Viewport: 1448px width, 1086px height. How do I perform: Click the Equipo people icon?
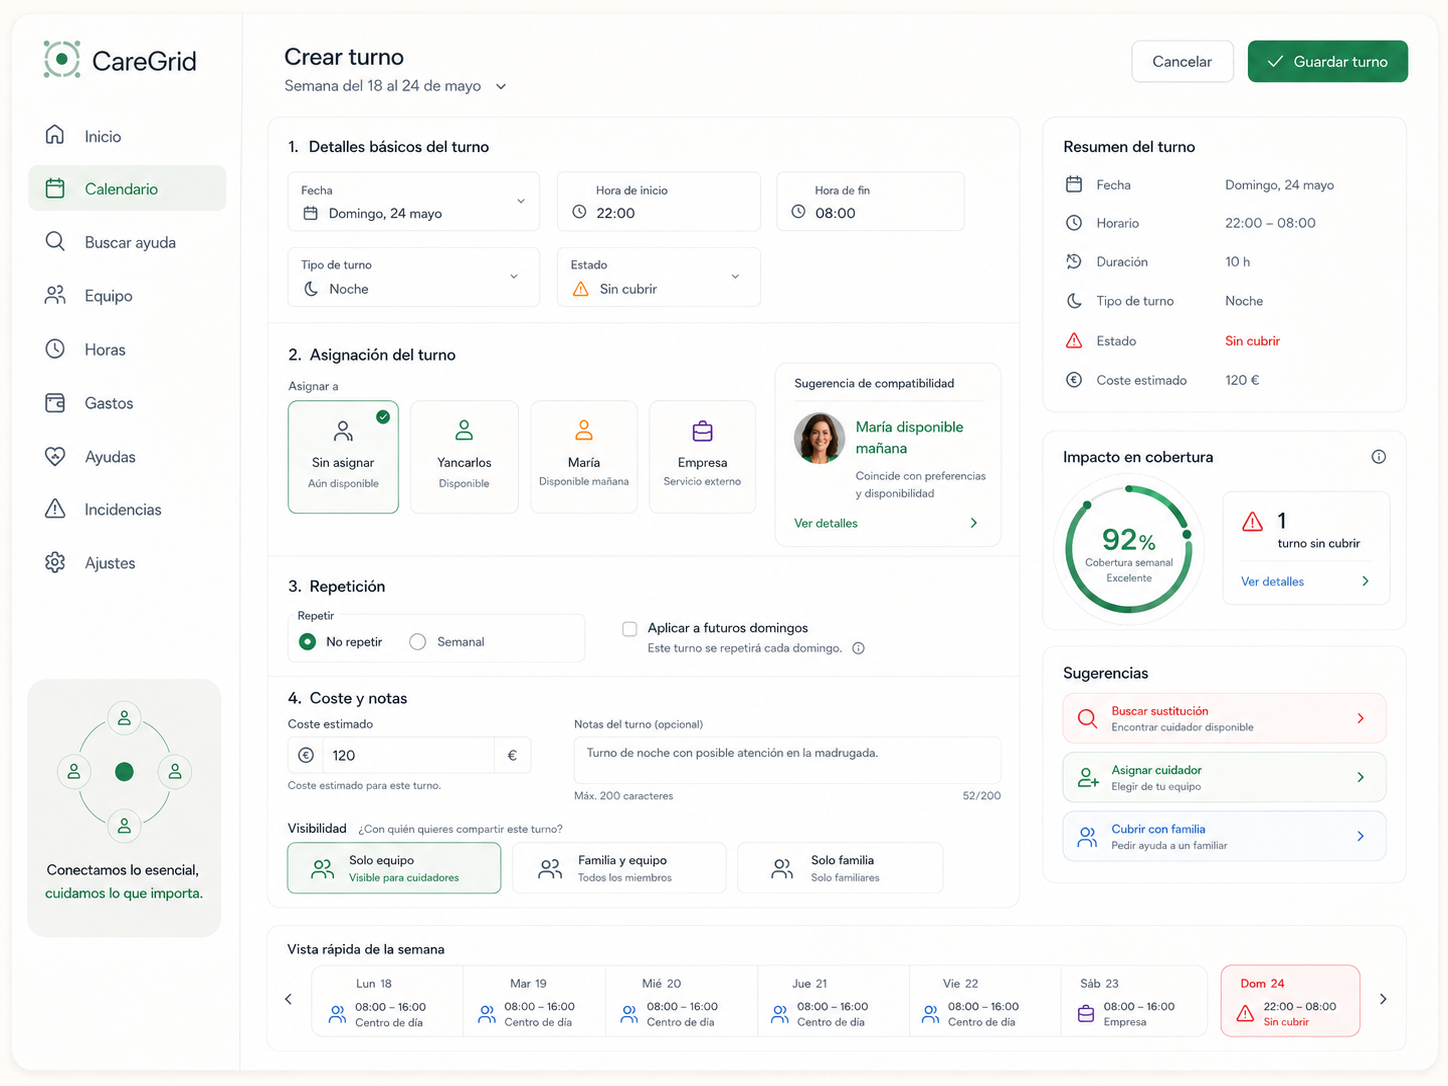[x=55, y=295]
